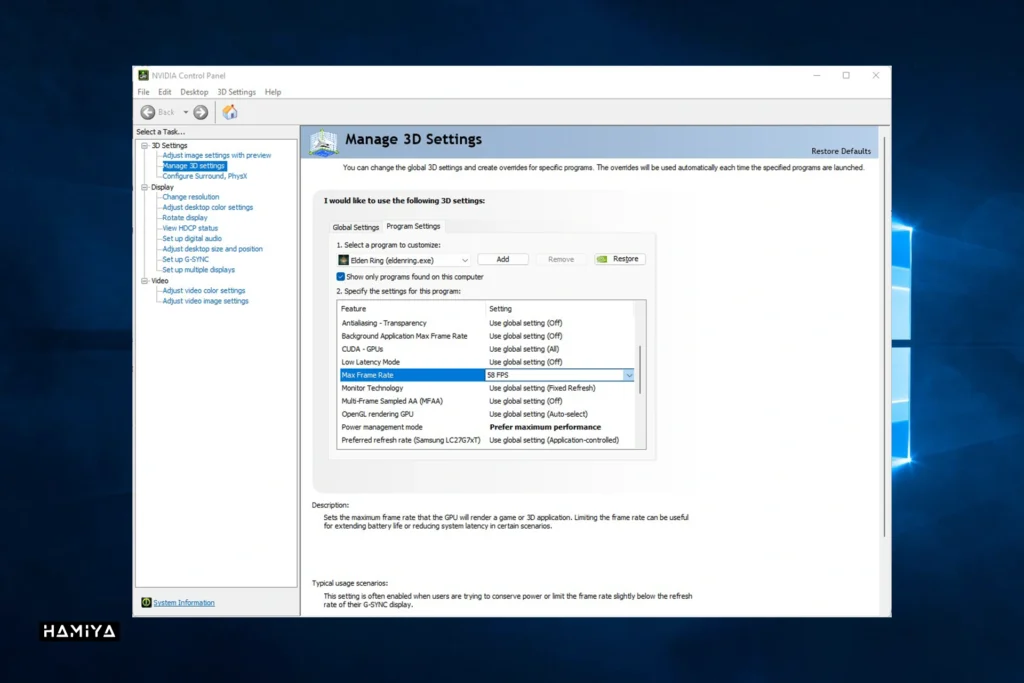This screenshot has height=683, width=1024.
Task: Select Adjust image settings with preview
Action: [x=216, y=155]
